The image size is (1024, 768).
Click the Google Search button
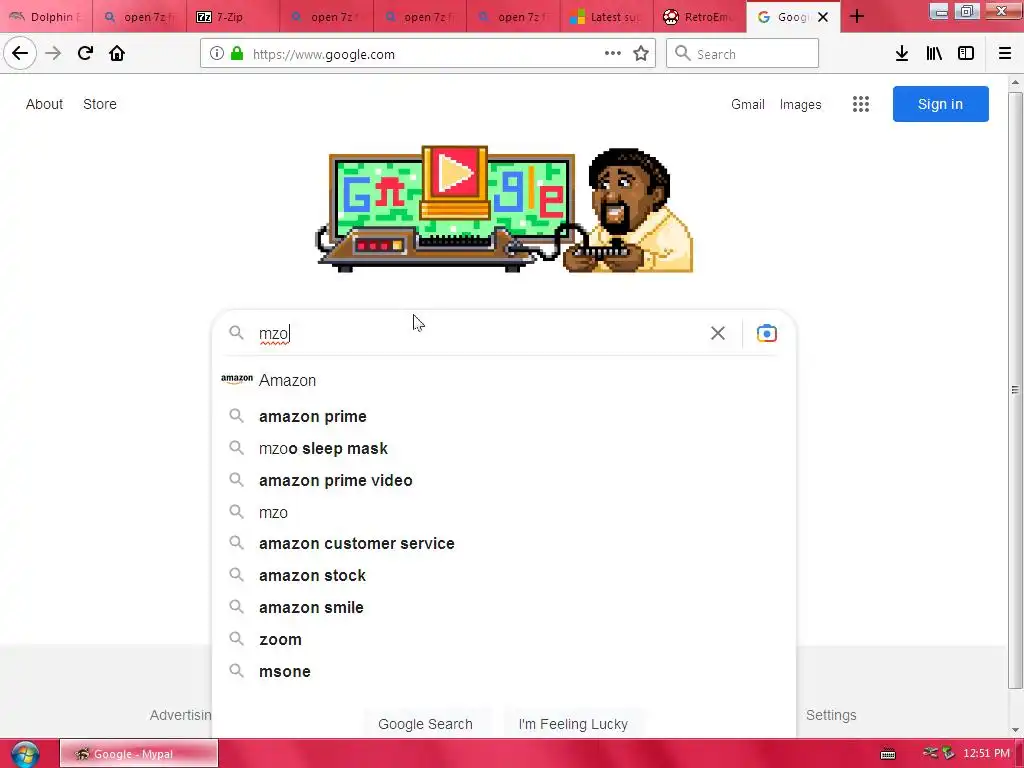(425, 724)
